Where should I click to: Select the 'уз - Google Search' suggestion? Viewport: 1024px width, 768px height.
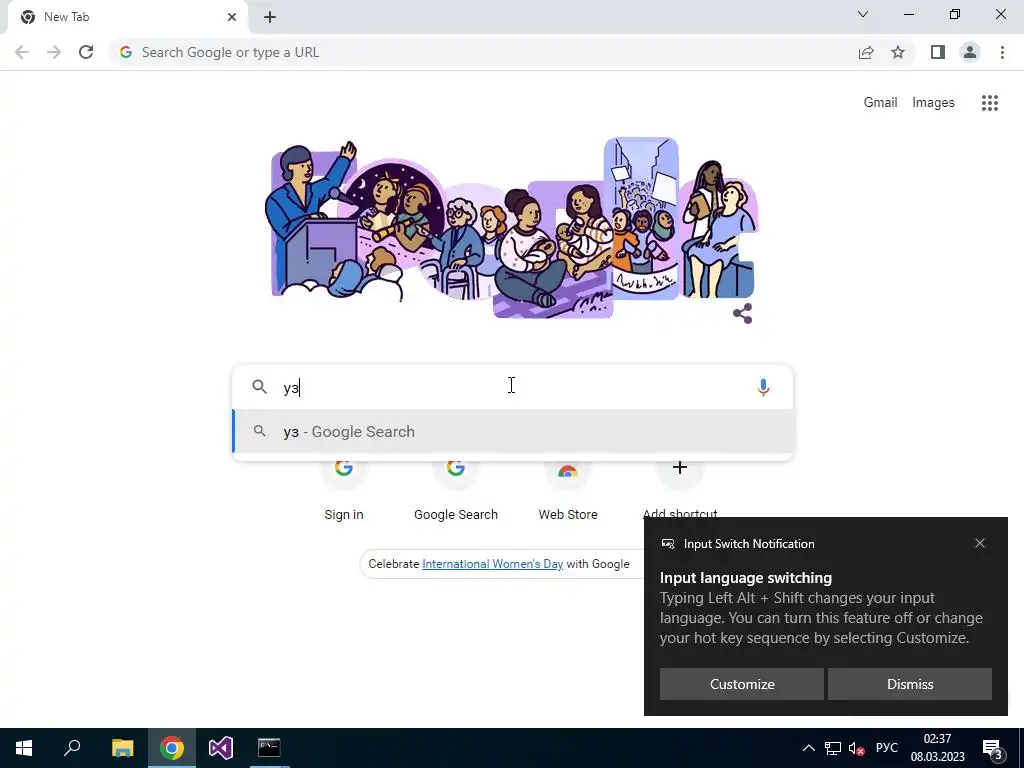(513, 432)
